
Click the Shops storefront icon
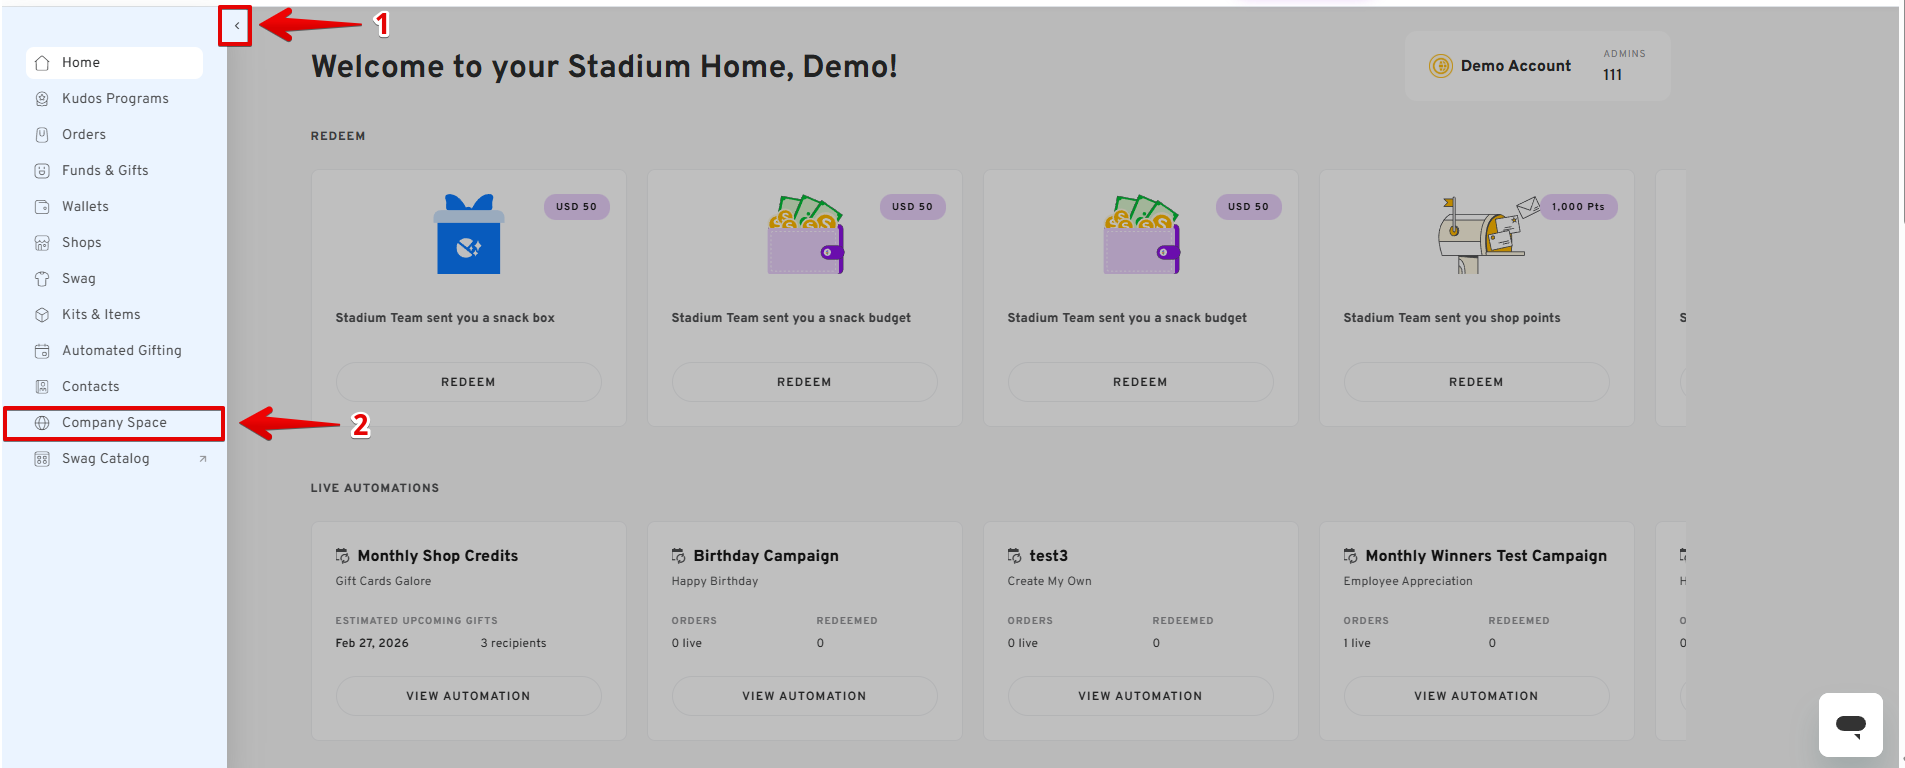pyautogui.click(x=42, y=243)
